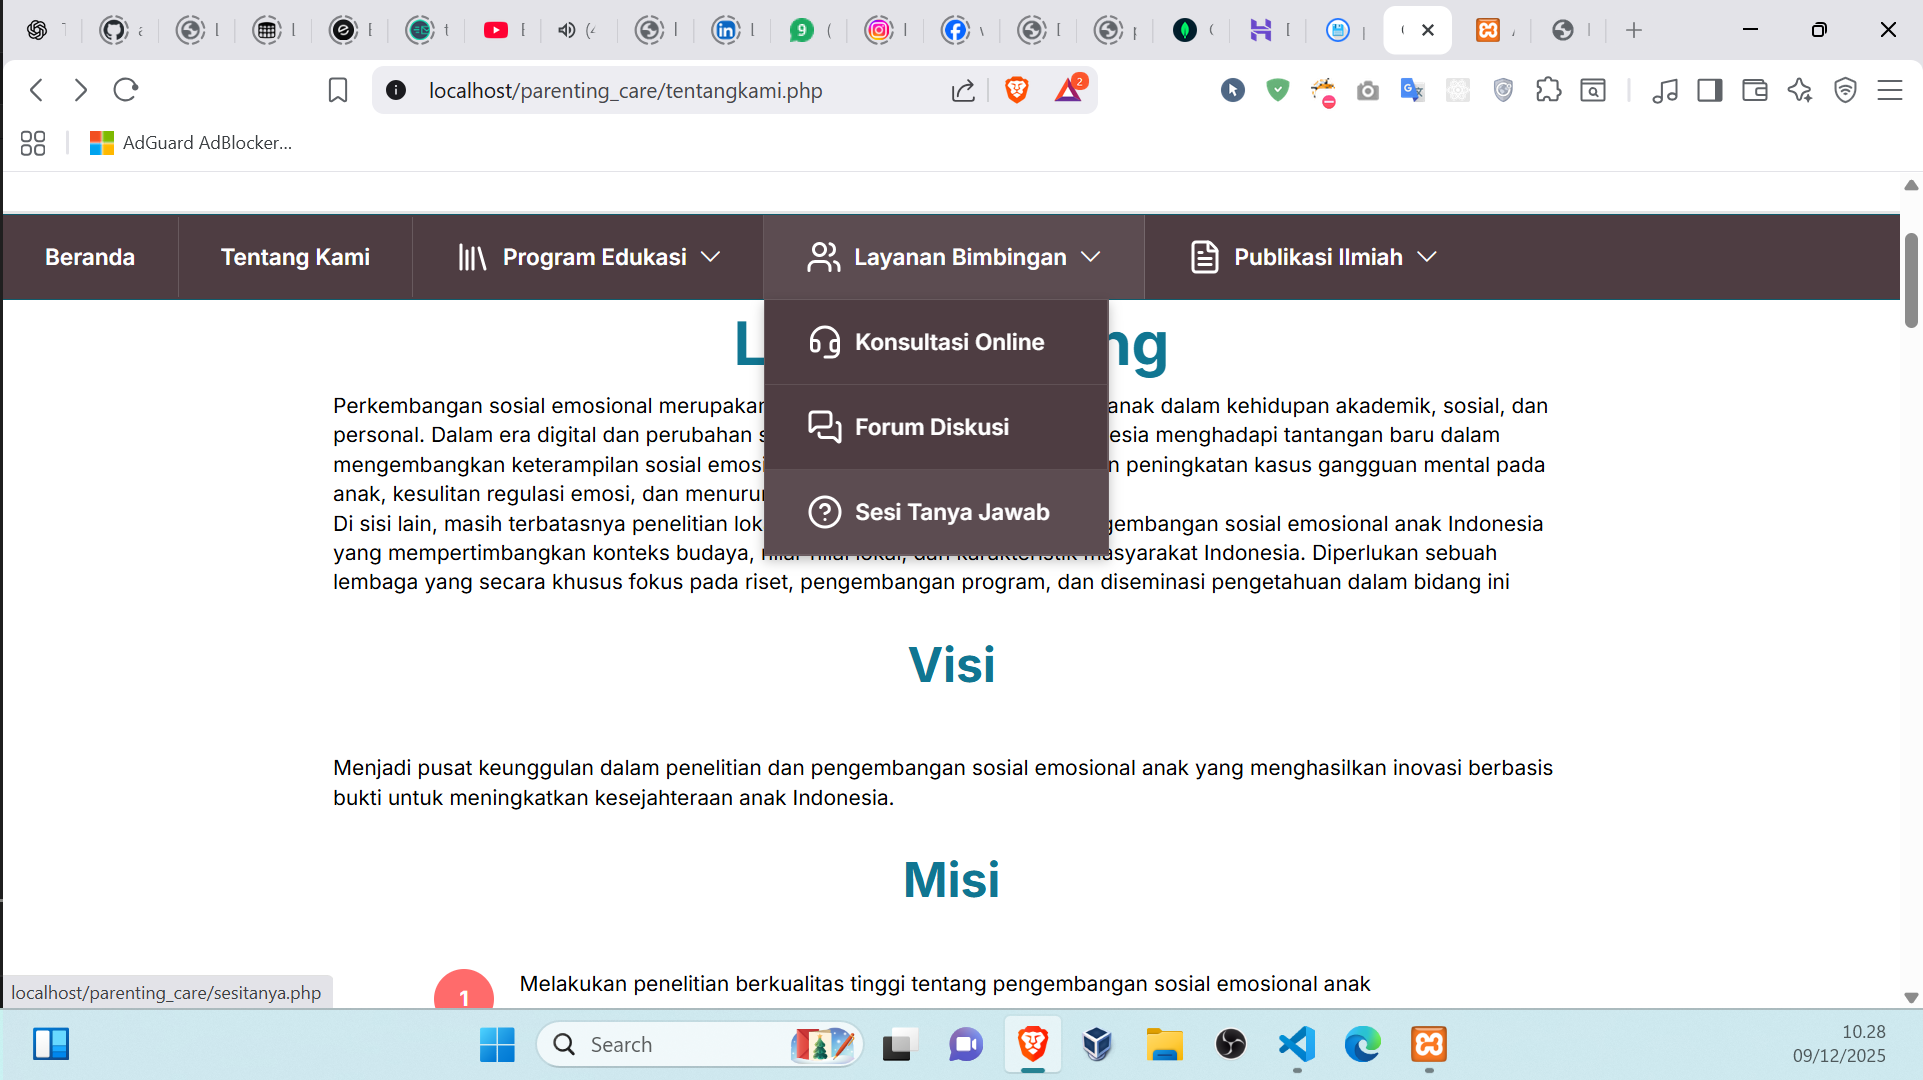1923x1080 pixels.
Task: Click the Tentang Kami navigation link
Action: [295, 257]
